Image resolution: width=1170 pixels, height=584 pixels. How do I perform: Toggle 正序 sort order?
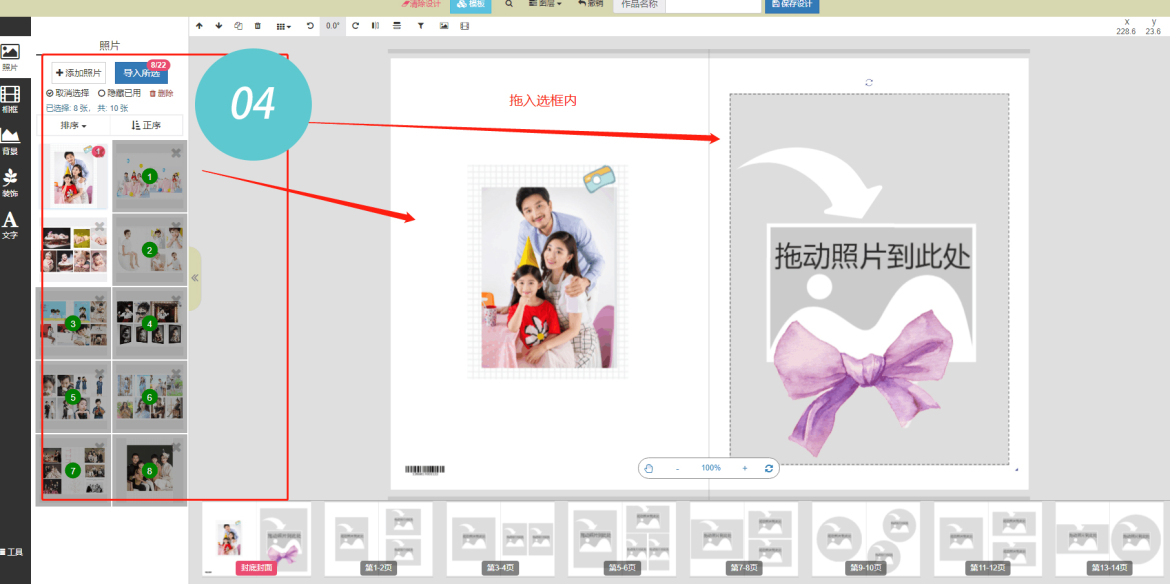pyautogui.click(x=146, y=126)
